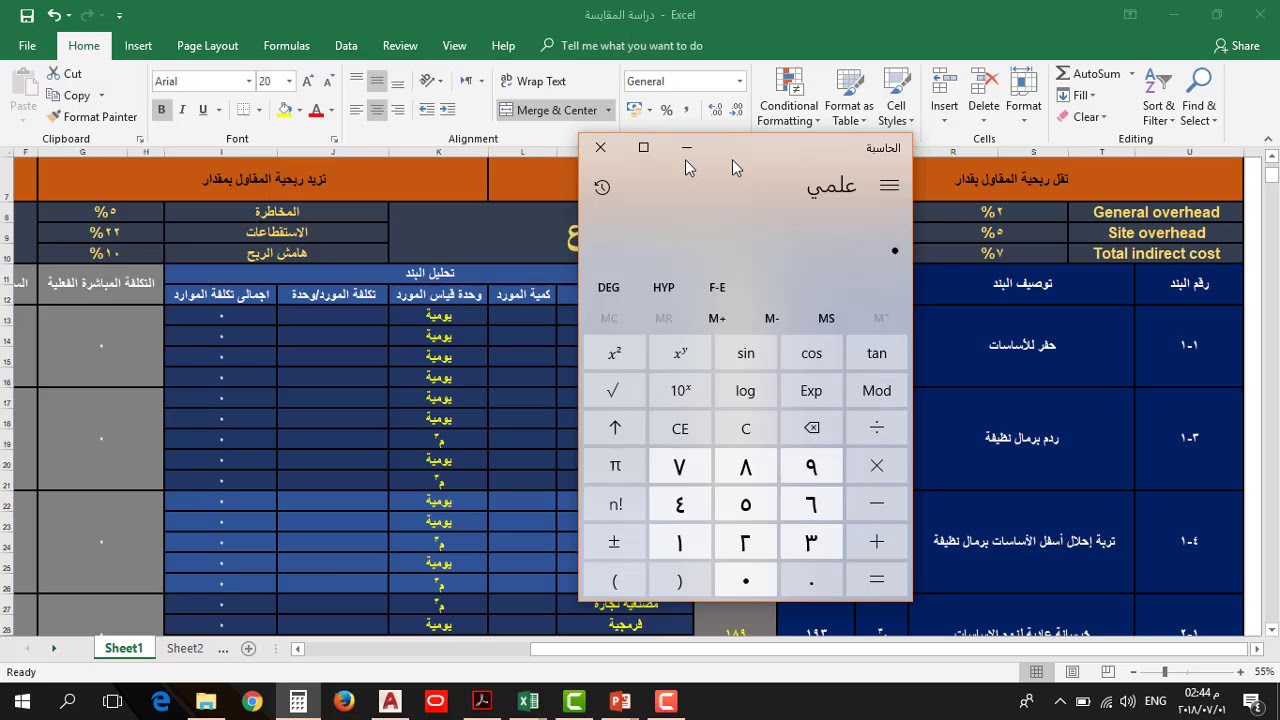Click the Copy icon

53,96
